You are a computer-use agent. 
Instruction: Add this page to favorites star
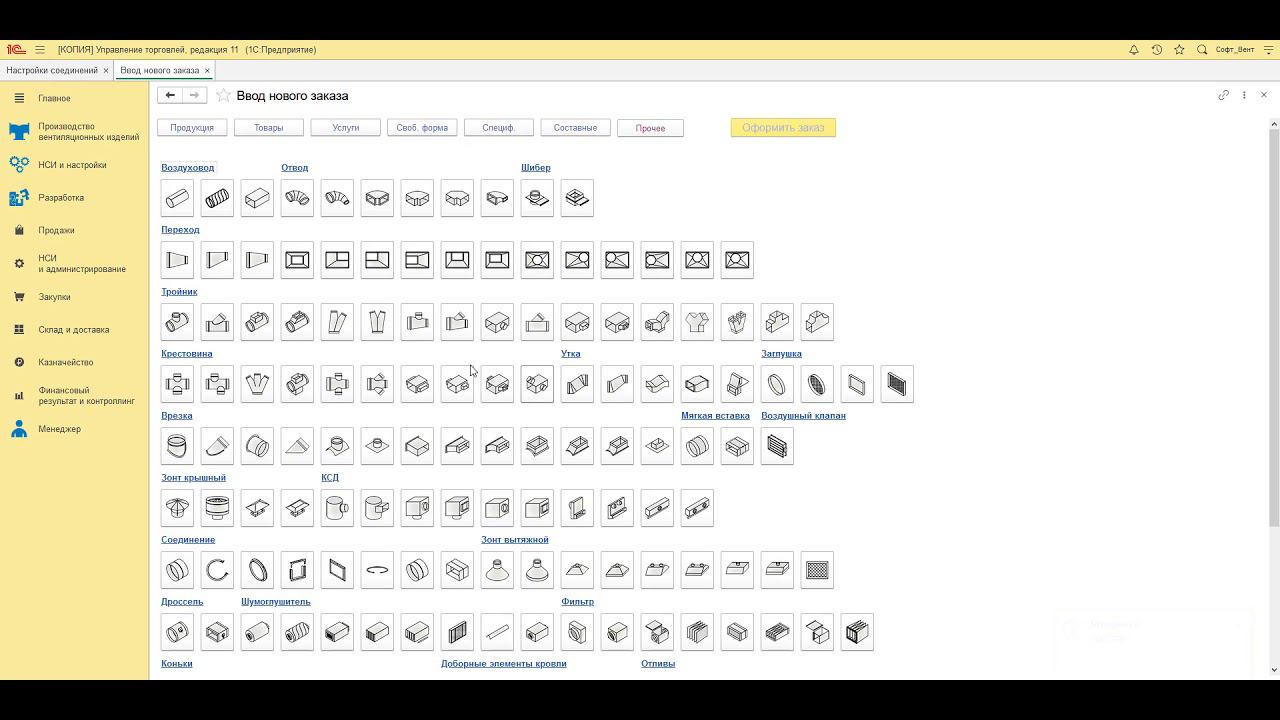(x=224, y=95)
